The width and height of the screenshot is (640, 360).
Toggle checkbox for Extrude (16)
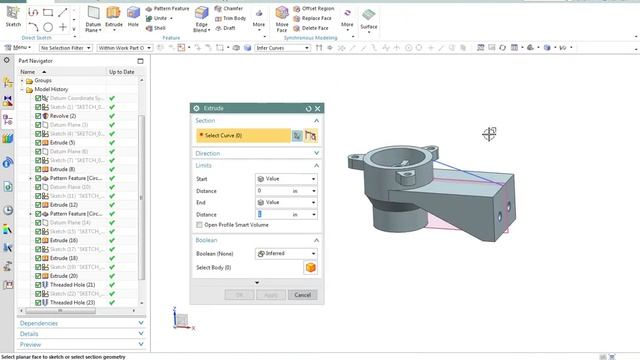[x=38, y=240]
